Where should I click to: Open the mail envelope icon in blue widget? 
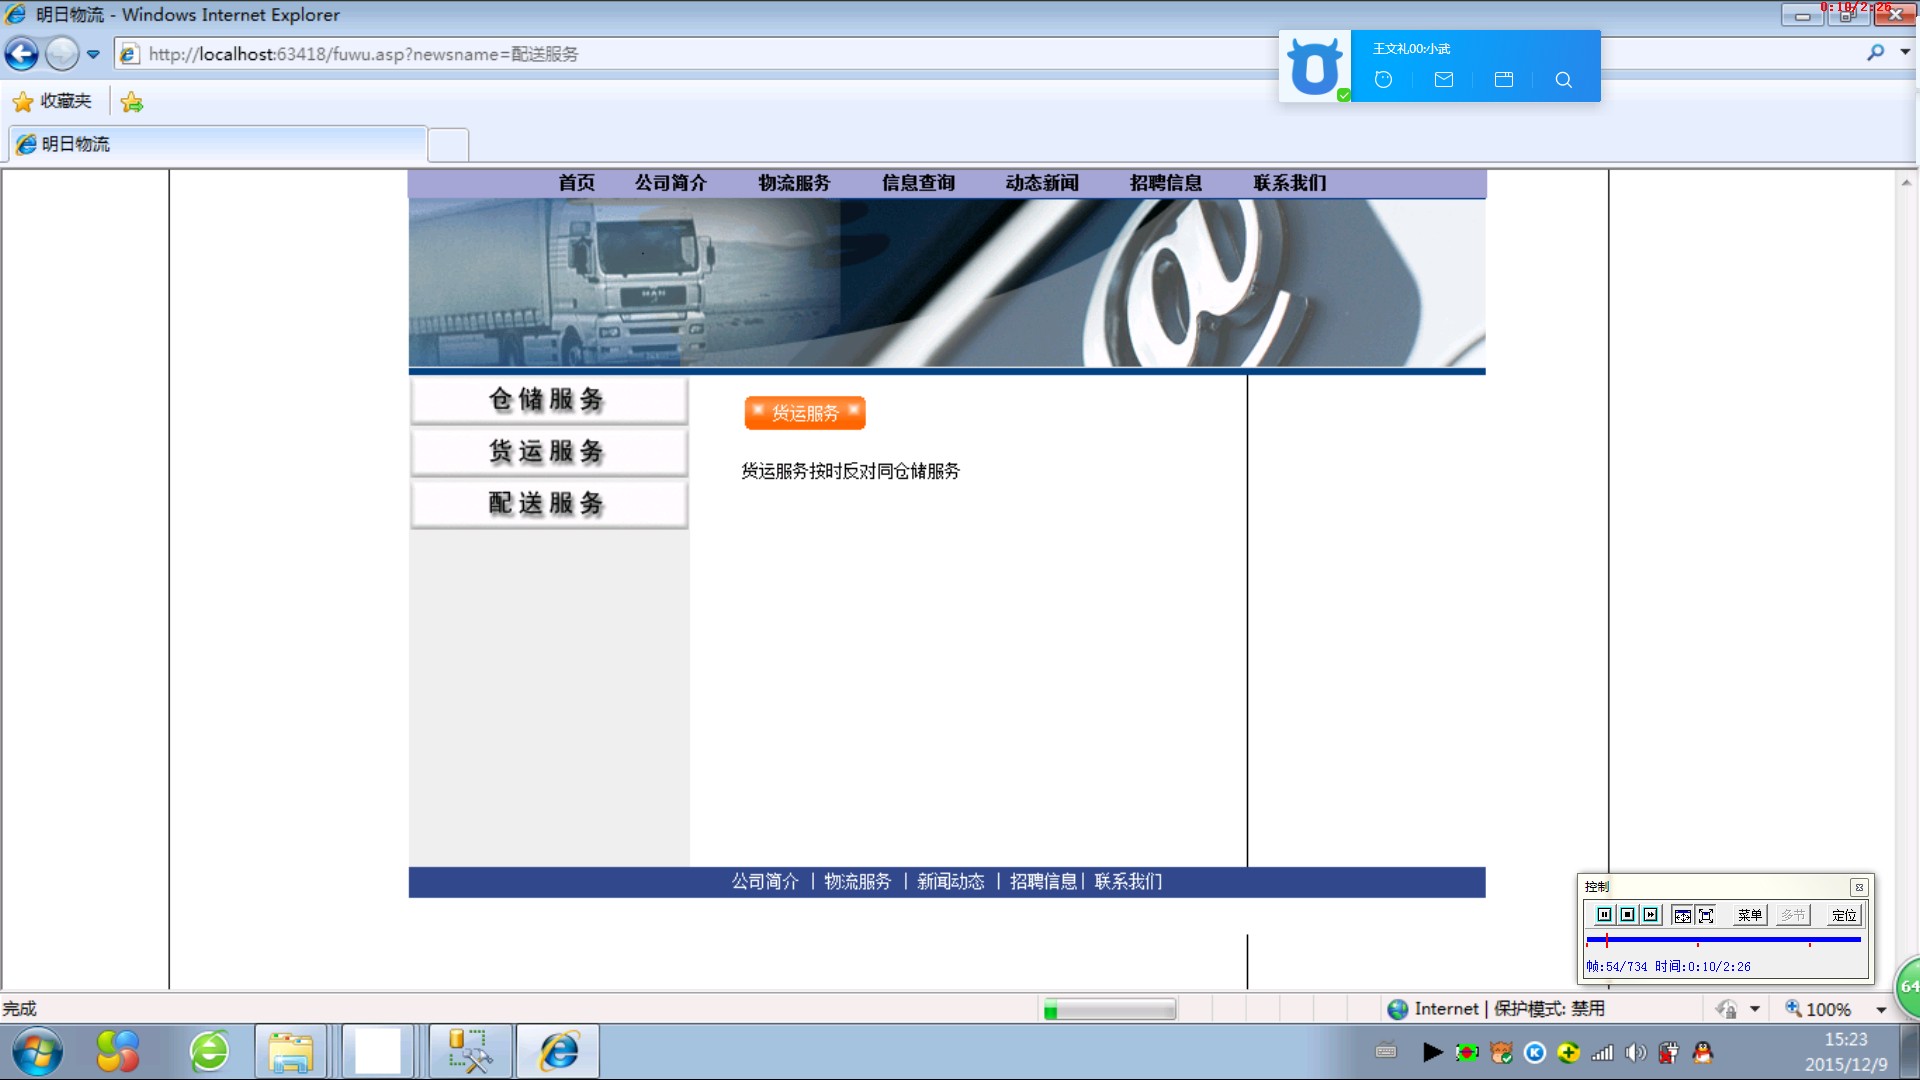[x=1443, y=80]
